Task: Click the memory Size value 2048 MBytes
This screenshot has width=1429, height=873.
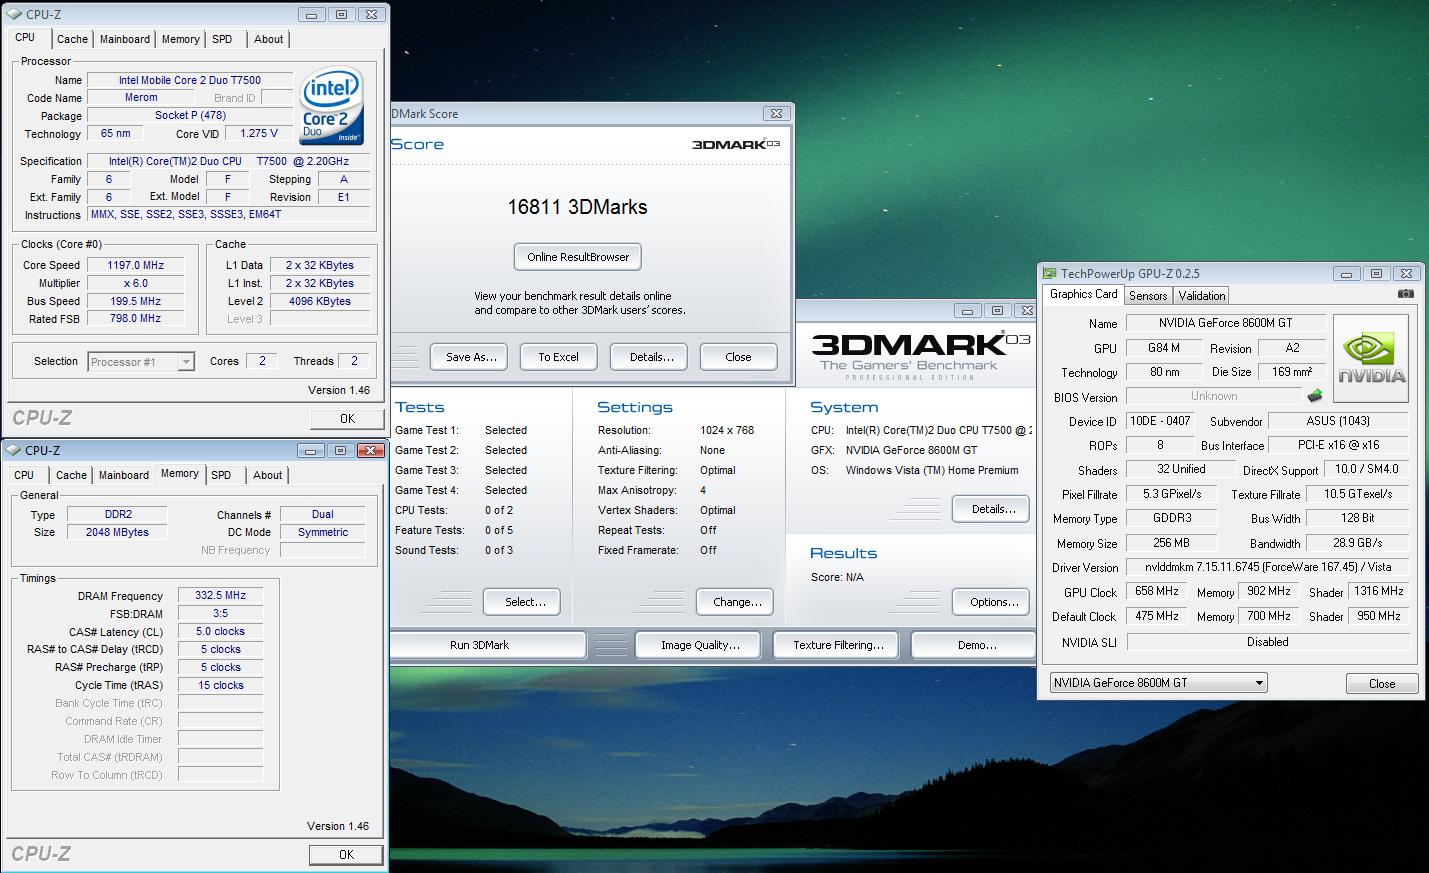Action: [x=117, y=532]
